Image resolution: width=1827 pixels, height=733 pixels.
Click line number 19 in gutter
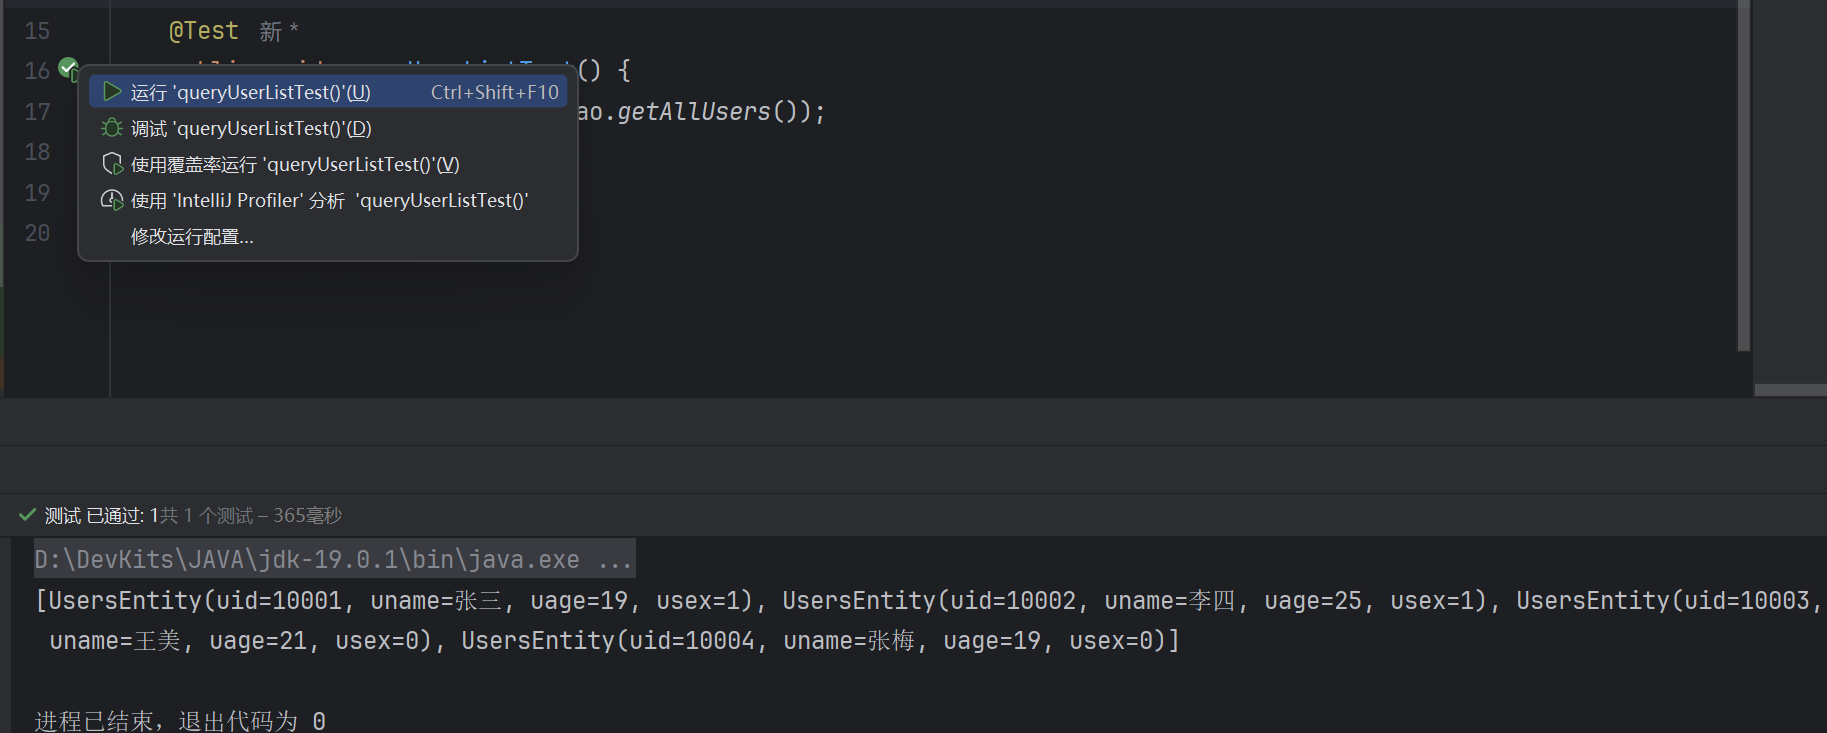(x=37, y=193)
